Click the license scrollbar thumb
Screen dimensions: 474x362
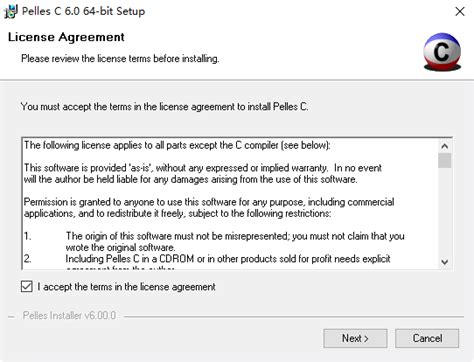445,160
